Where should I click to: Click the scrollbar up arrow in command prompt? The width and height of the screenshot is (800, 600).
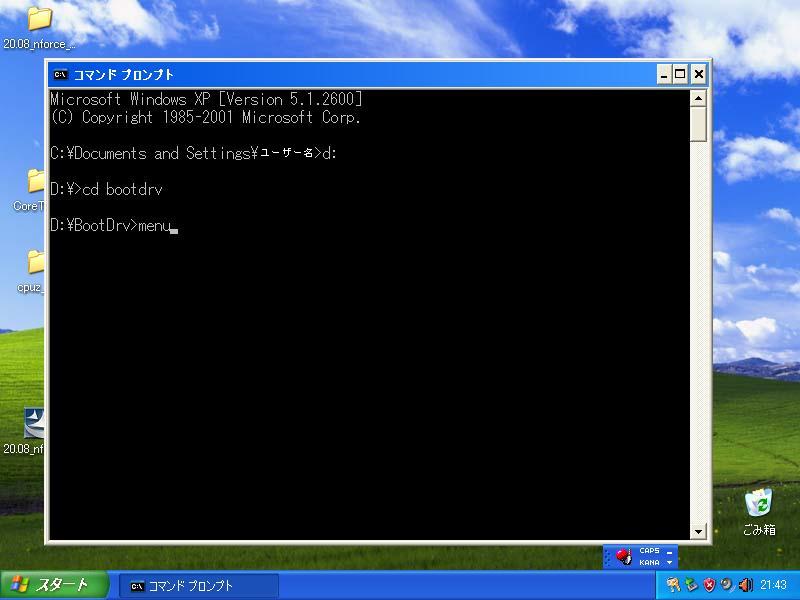point(698,98)
